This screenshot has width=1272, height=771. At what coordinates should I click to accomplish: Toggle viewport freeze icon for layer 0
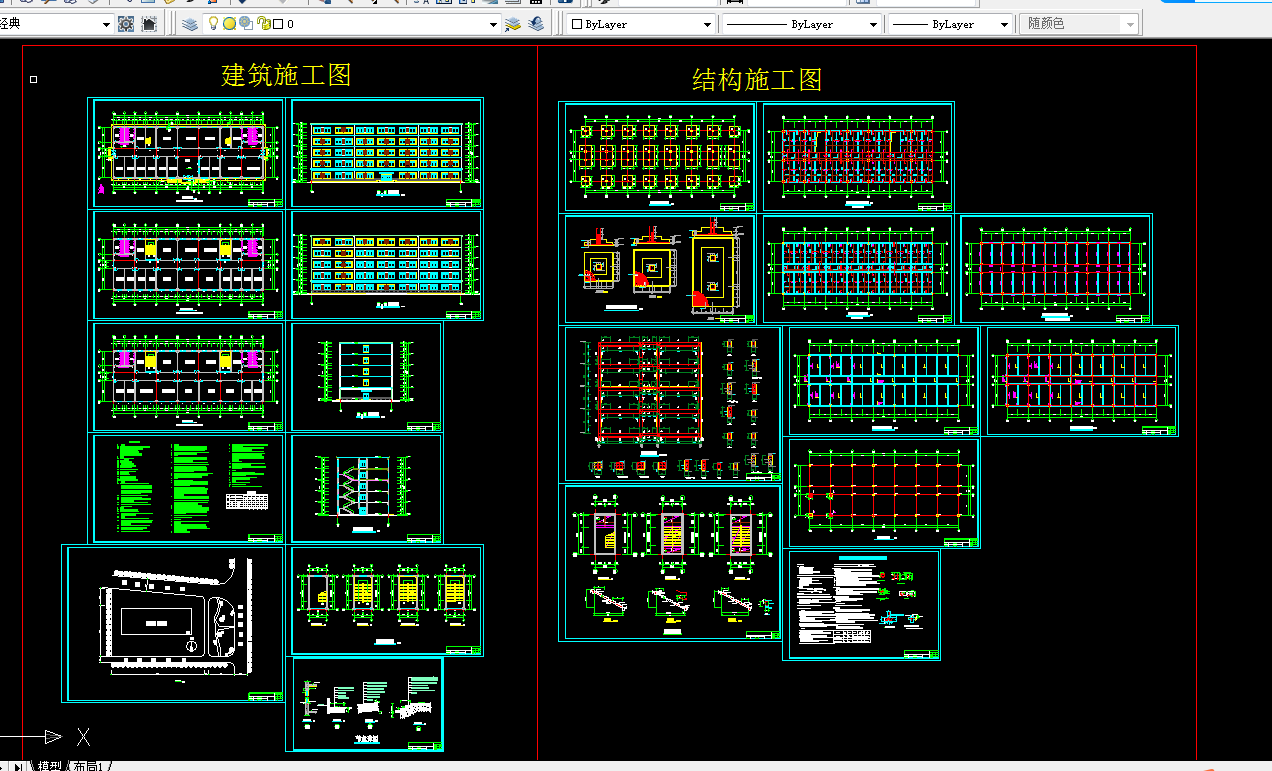[245, 24]
